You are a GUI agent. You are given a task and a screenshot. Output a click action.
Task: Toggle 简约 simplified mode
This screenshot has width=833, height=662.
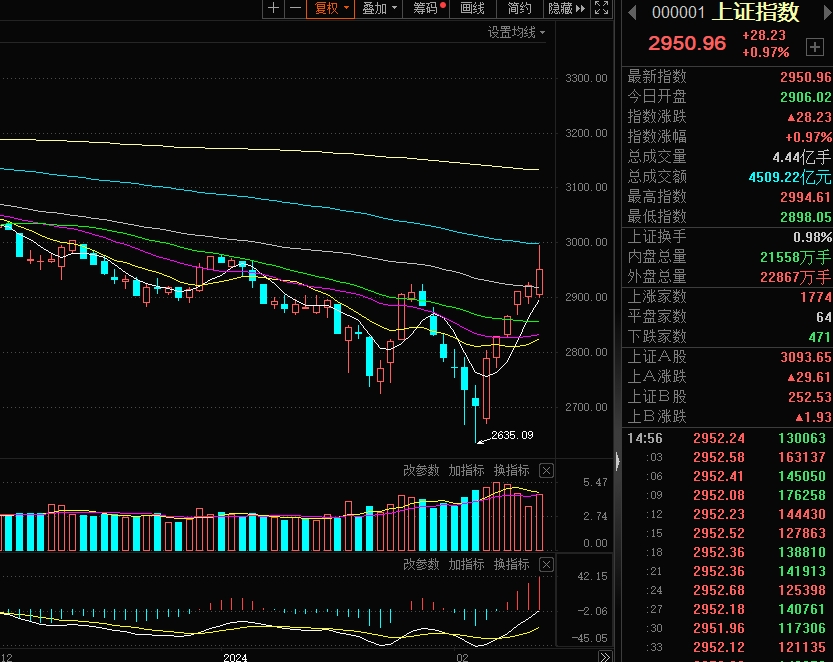click(x=519, y=8)
